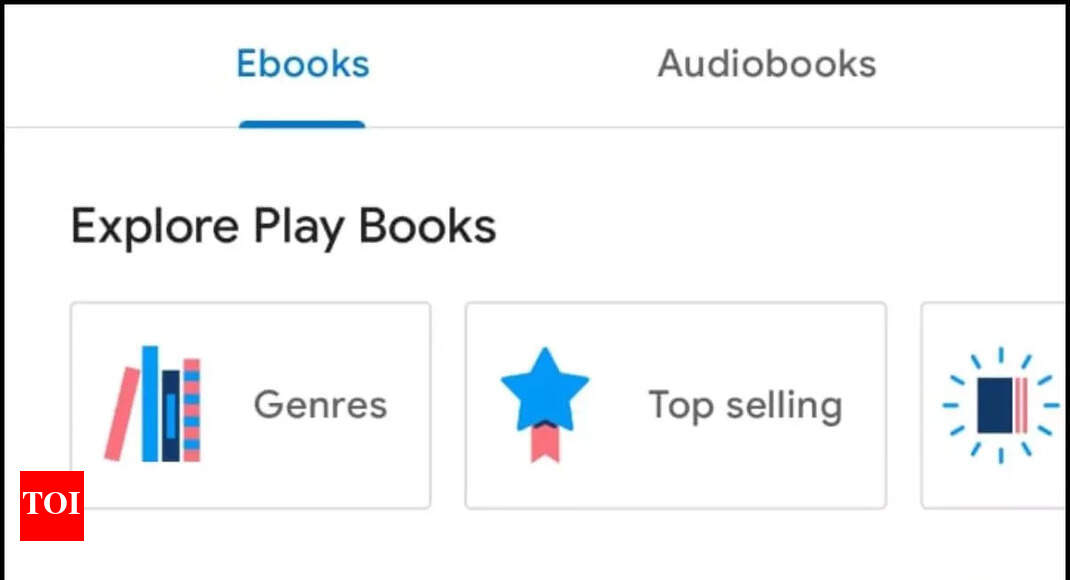Click the Top selling label text
This screenshot has width=1070, height=580.
[x=745, y=405]
